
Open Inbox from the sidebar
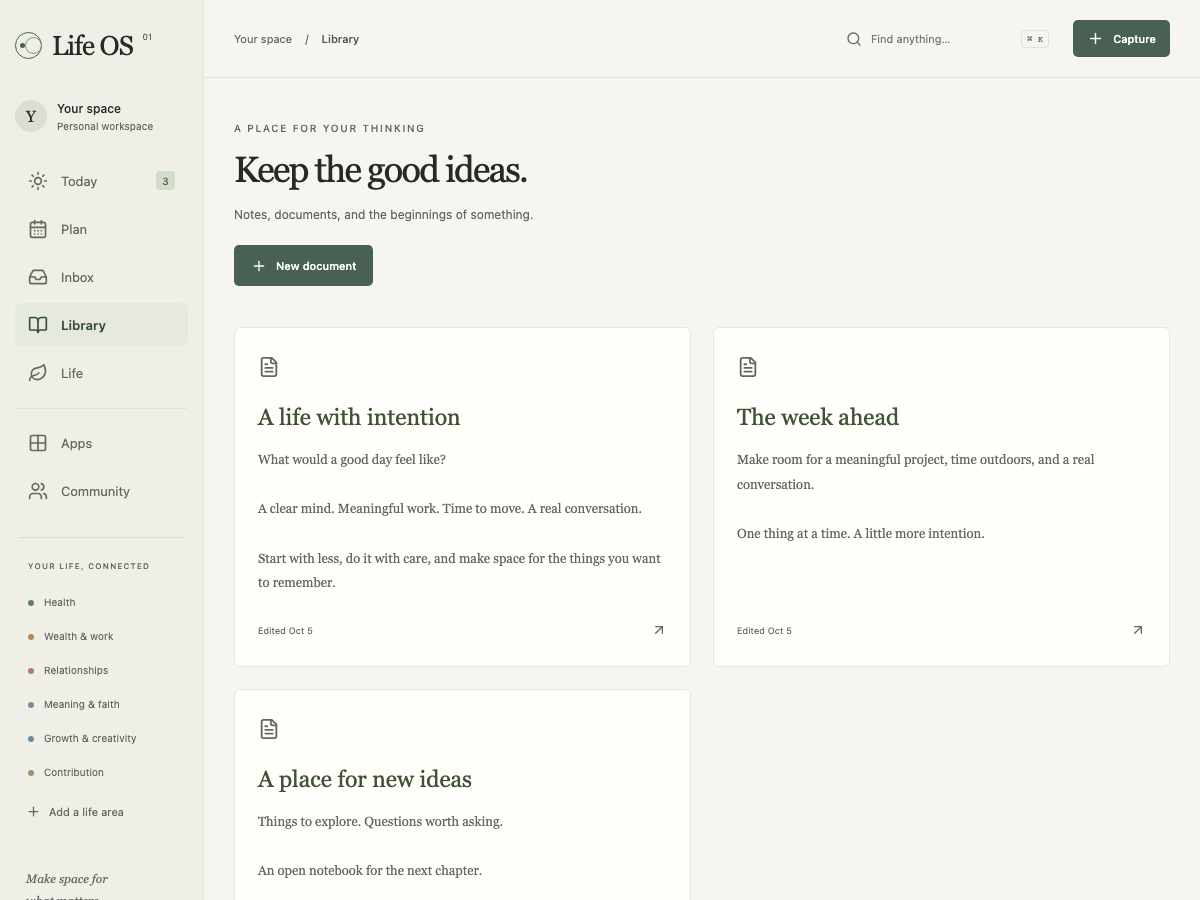point(101,277)
